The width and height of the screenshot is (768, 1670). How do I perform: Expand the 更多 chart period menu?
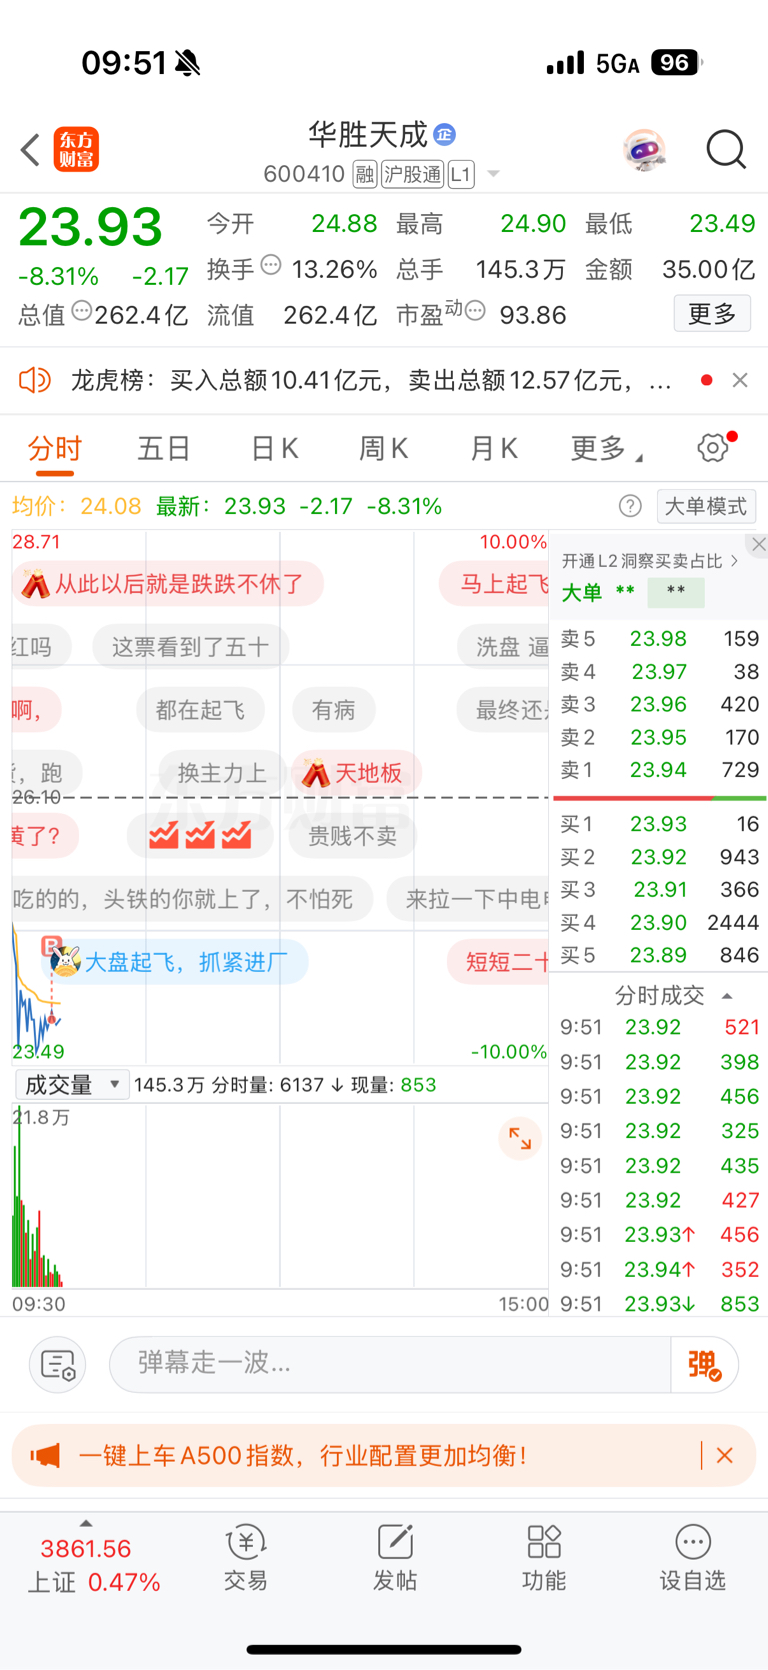606,449
